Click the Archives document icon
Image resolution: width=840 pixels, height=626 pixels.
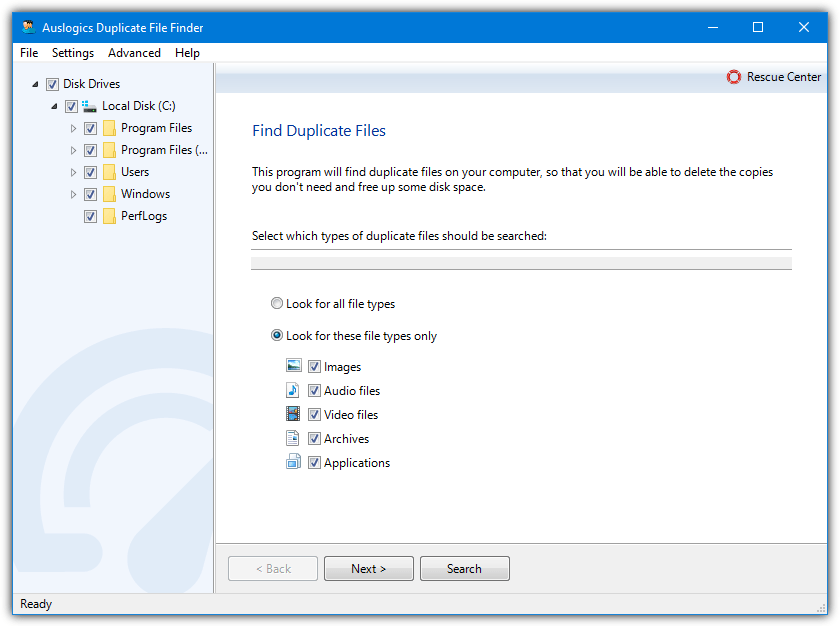[x=292, y=438]
